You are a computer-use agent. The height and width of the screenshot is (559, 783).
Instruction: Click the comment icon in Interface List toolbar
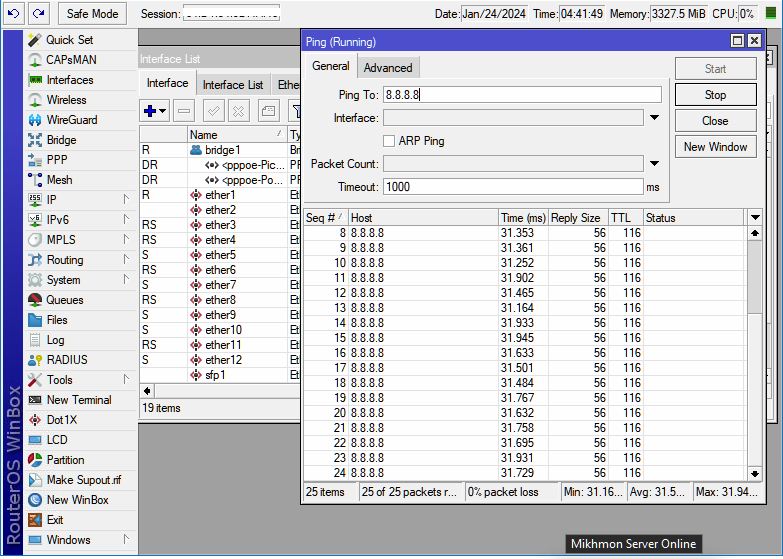(x=268, y=111)
